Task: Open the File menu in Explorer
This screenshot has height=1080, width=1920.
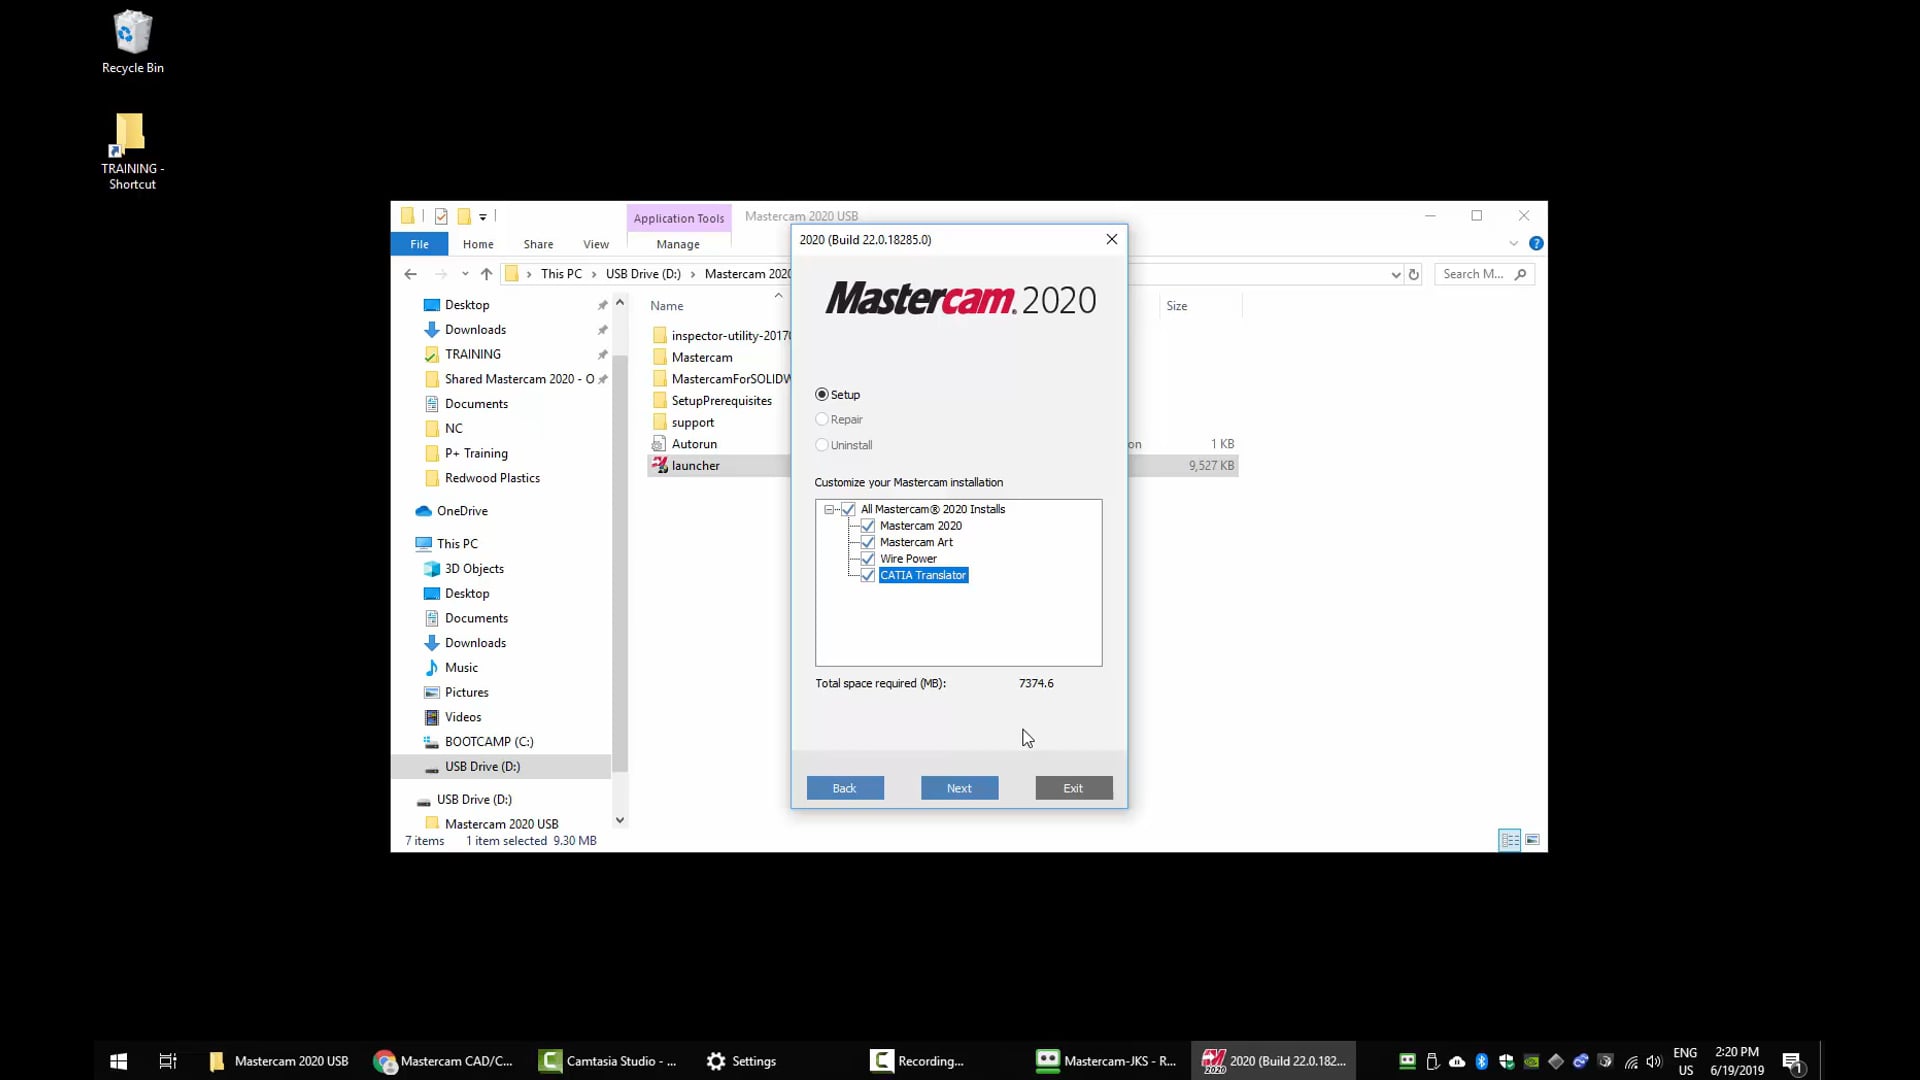Action: click(419, 244)
